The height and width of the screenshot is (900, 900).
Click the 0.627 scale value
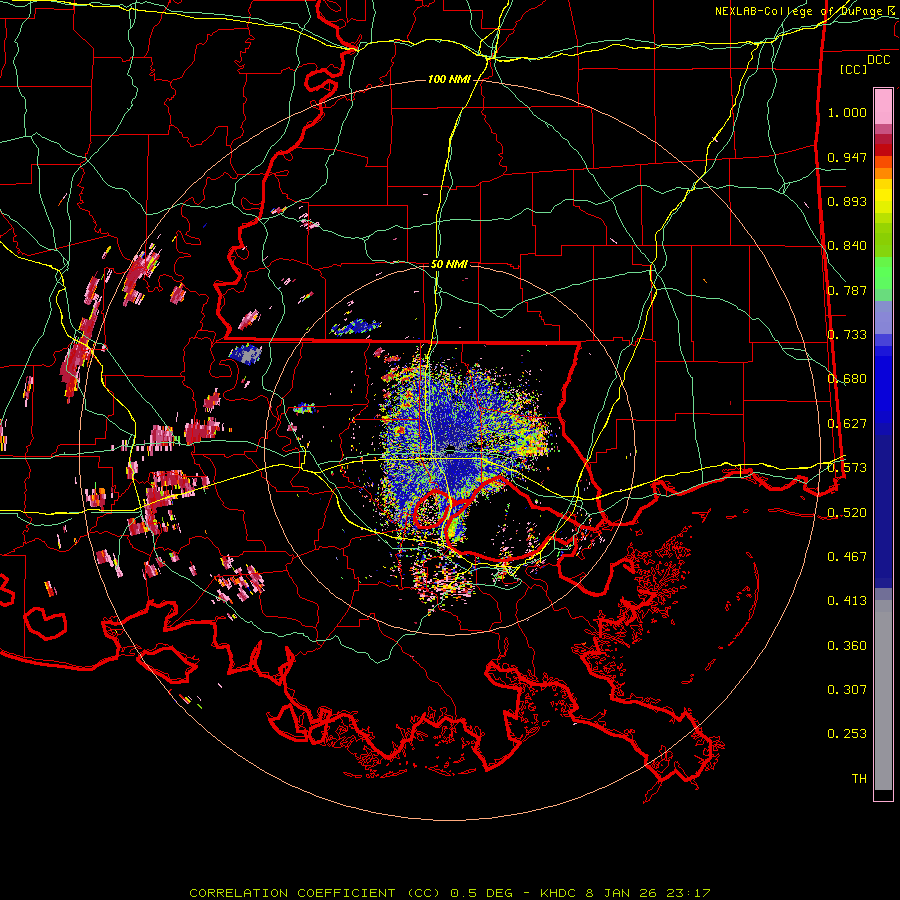847,424
